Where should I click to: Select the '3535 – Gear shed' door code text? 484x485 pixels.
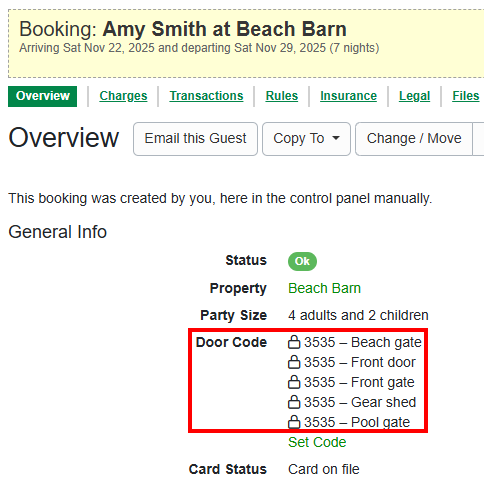[360, 402]
